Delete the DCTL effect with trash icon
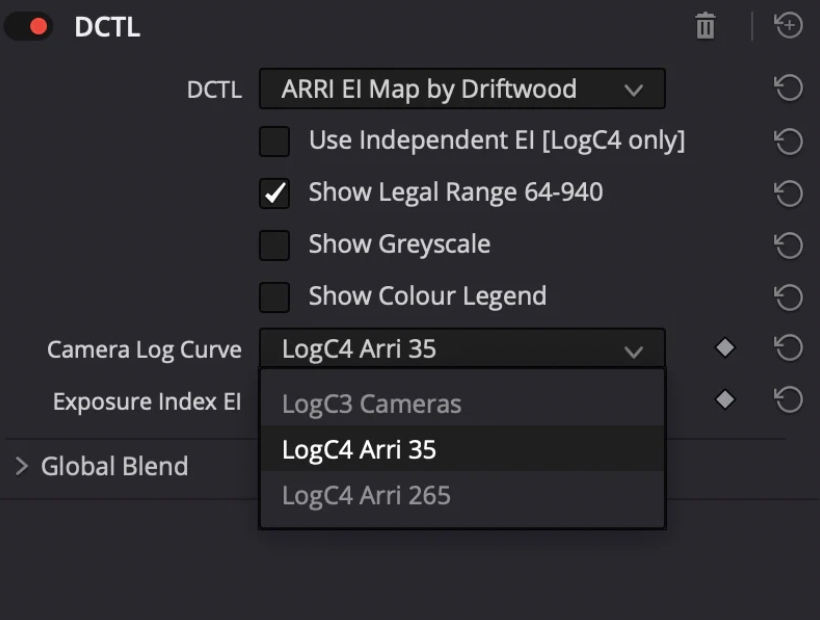 coord(705,27)
